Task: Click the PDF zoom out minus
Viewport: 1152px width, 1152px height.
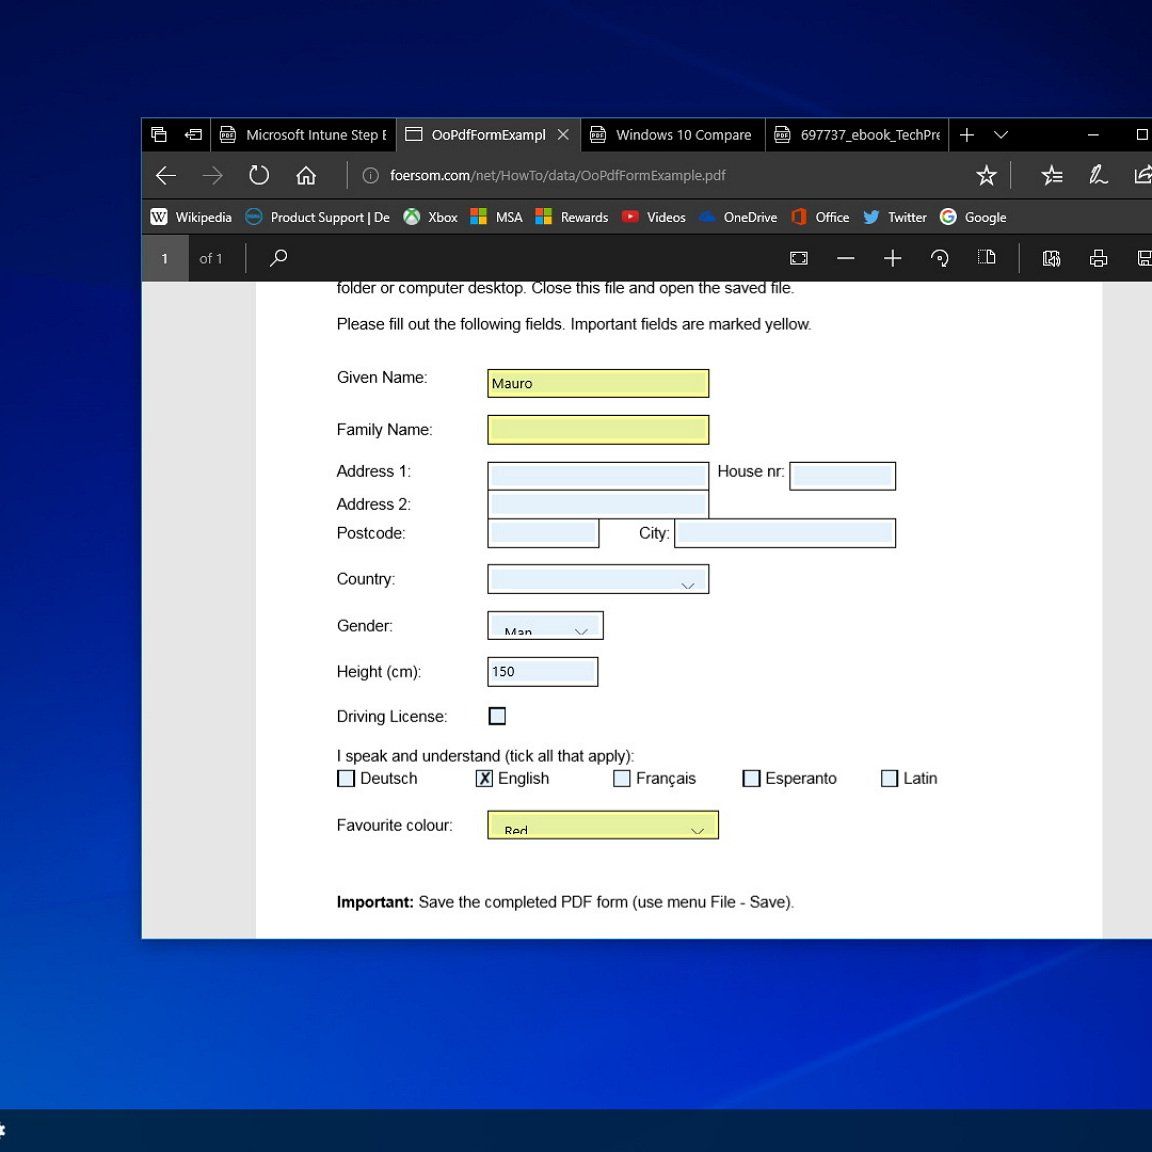Action: click(x=845, y=258)
